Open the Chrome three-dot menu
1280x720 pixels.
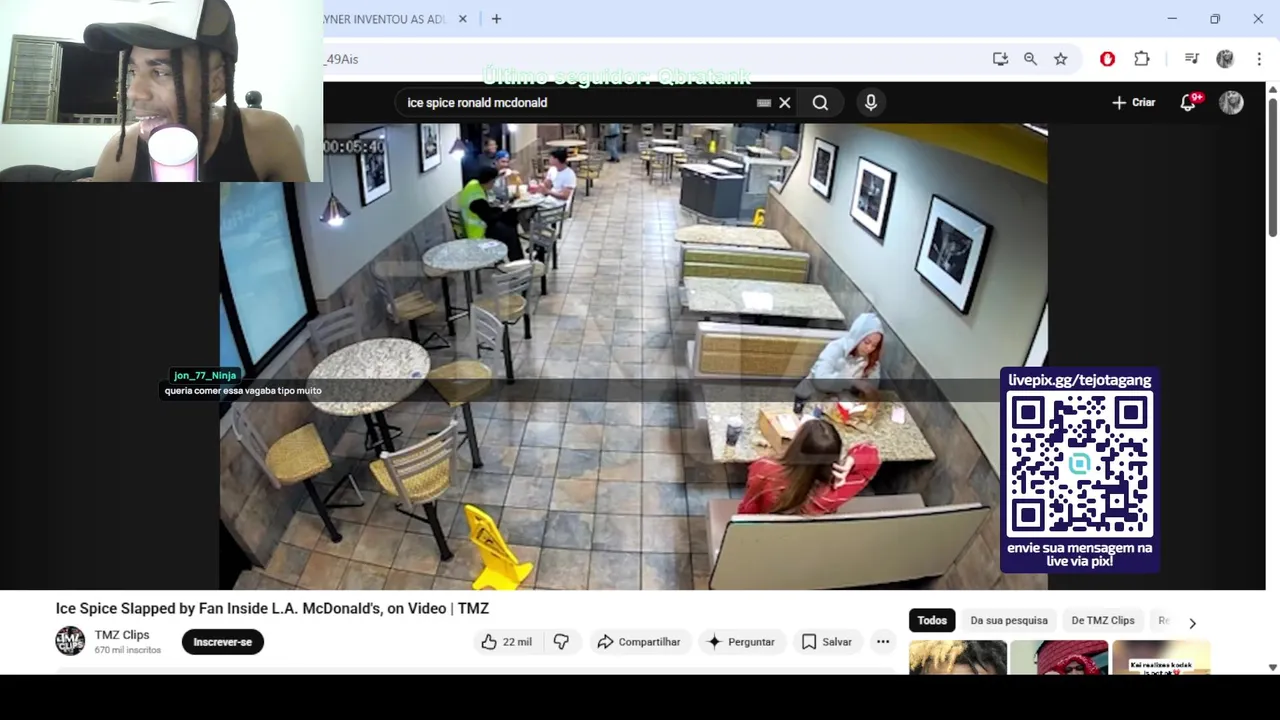click(1259, 59)
